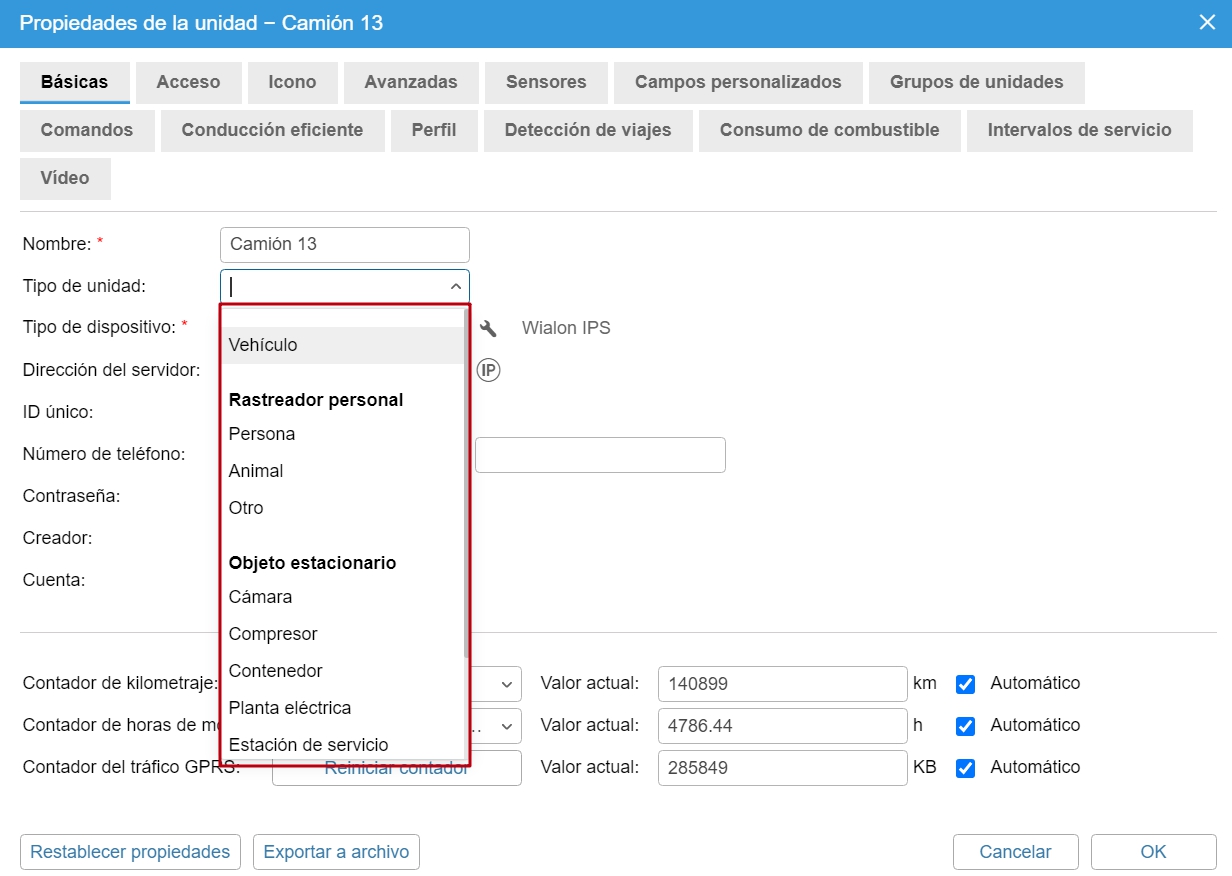
Task: Choose Compresor in the dropdown list
Action: coord(273,634)
